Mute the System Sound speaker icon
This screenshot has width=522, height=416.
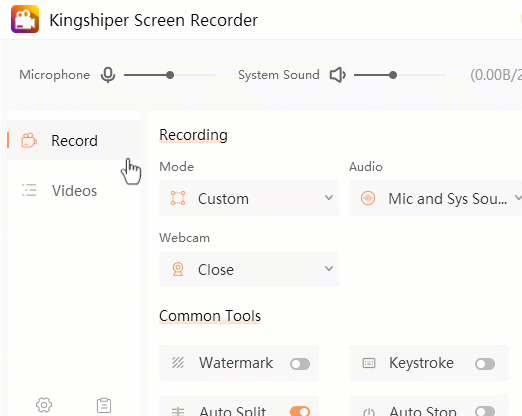(x=338, y=75)
